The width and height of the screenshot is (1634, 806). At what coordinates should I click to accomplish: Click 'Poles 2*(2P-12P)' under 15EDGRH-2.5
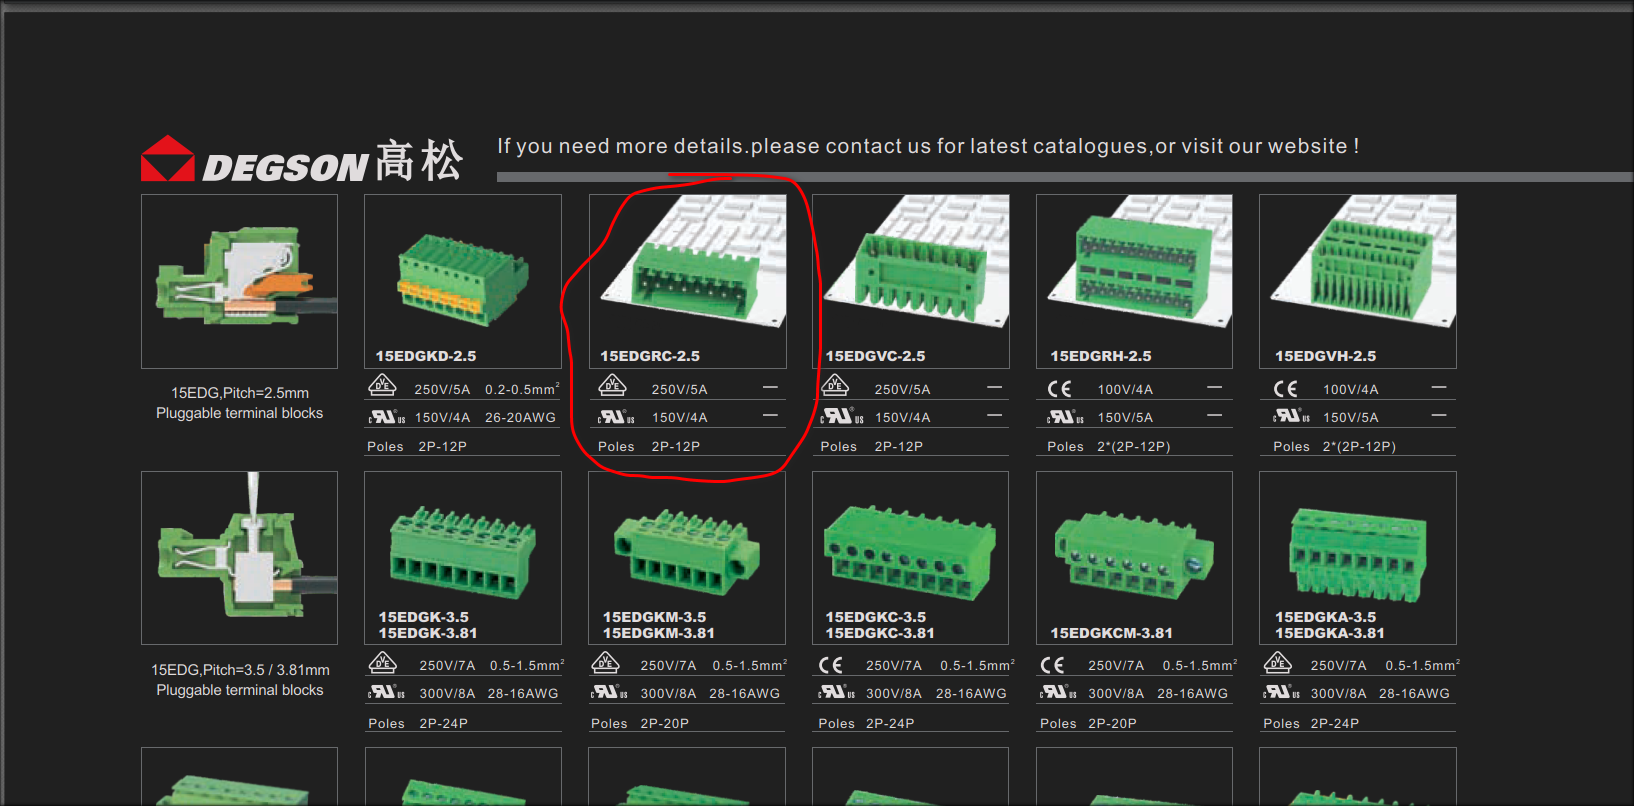(1109, 447)
